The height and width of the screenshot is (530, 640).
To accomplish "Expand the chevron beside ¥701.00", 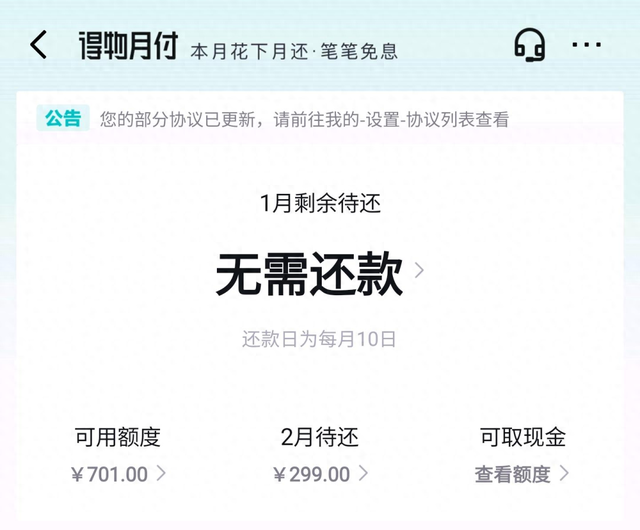I will tap(162, 474).
